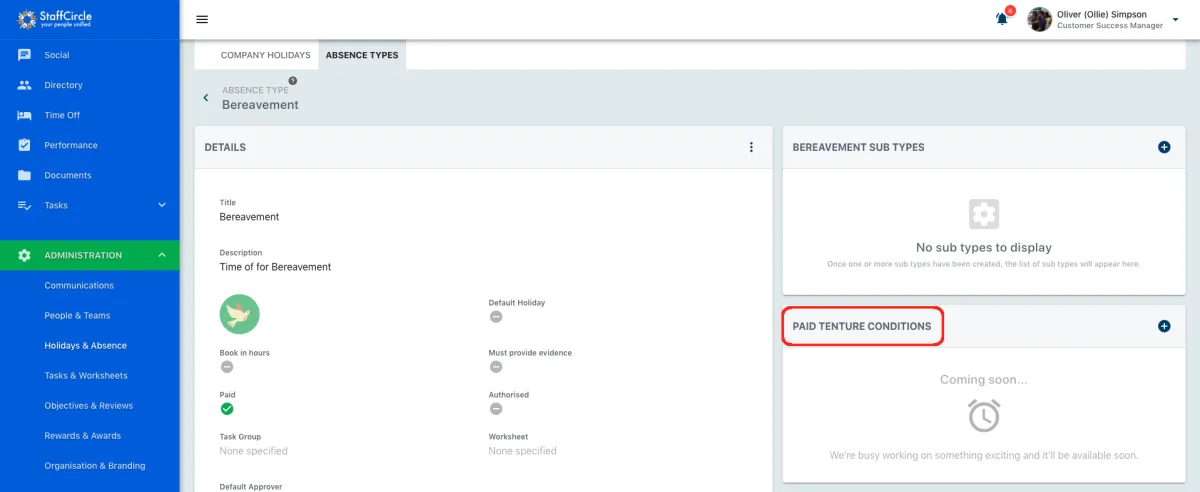Click Oliver Simpson's profile avatar

tap(1040, 19)
